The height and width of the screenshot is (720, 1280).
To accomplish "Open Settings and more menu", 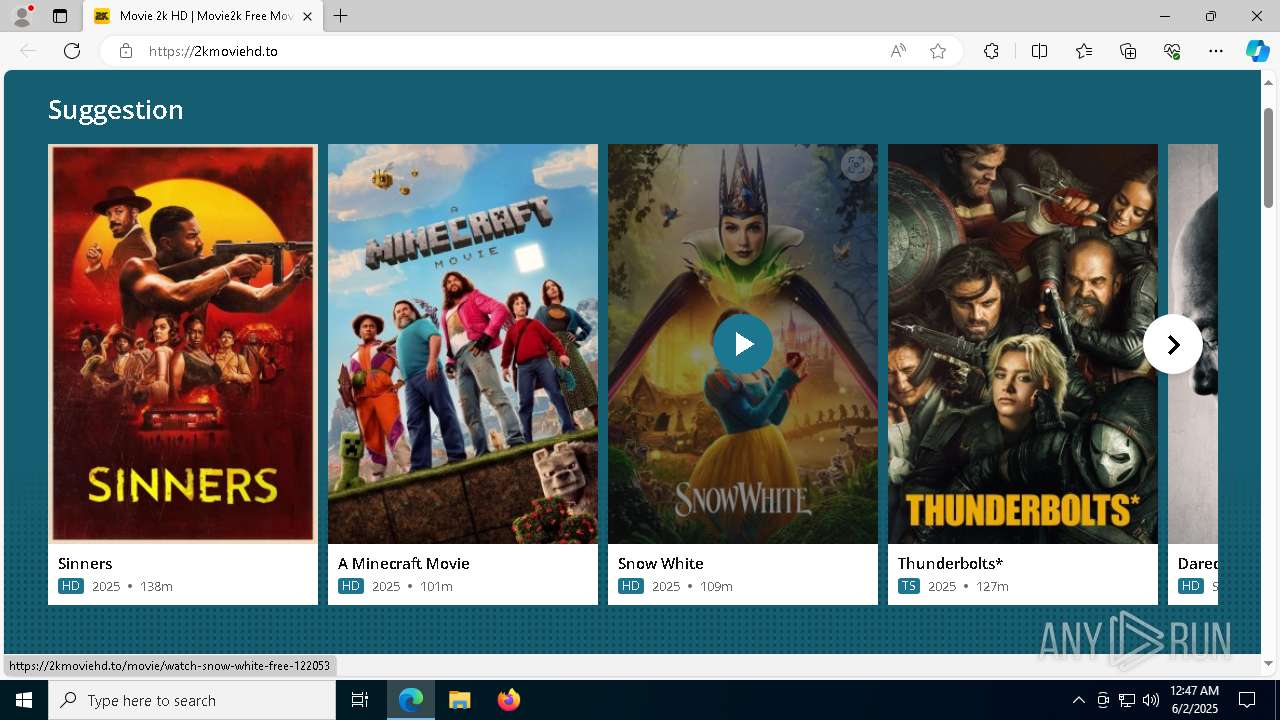I will 1216,51.
